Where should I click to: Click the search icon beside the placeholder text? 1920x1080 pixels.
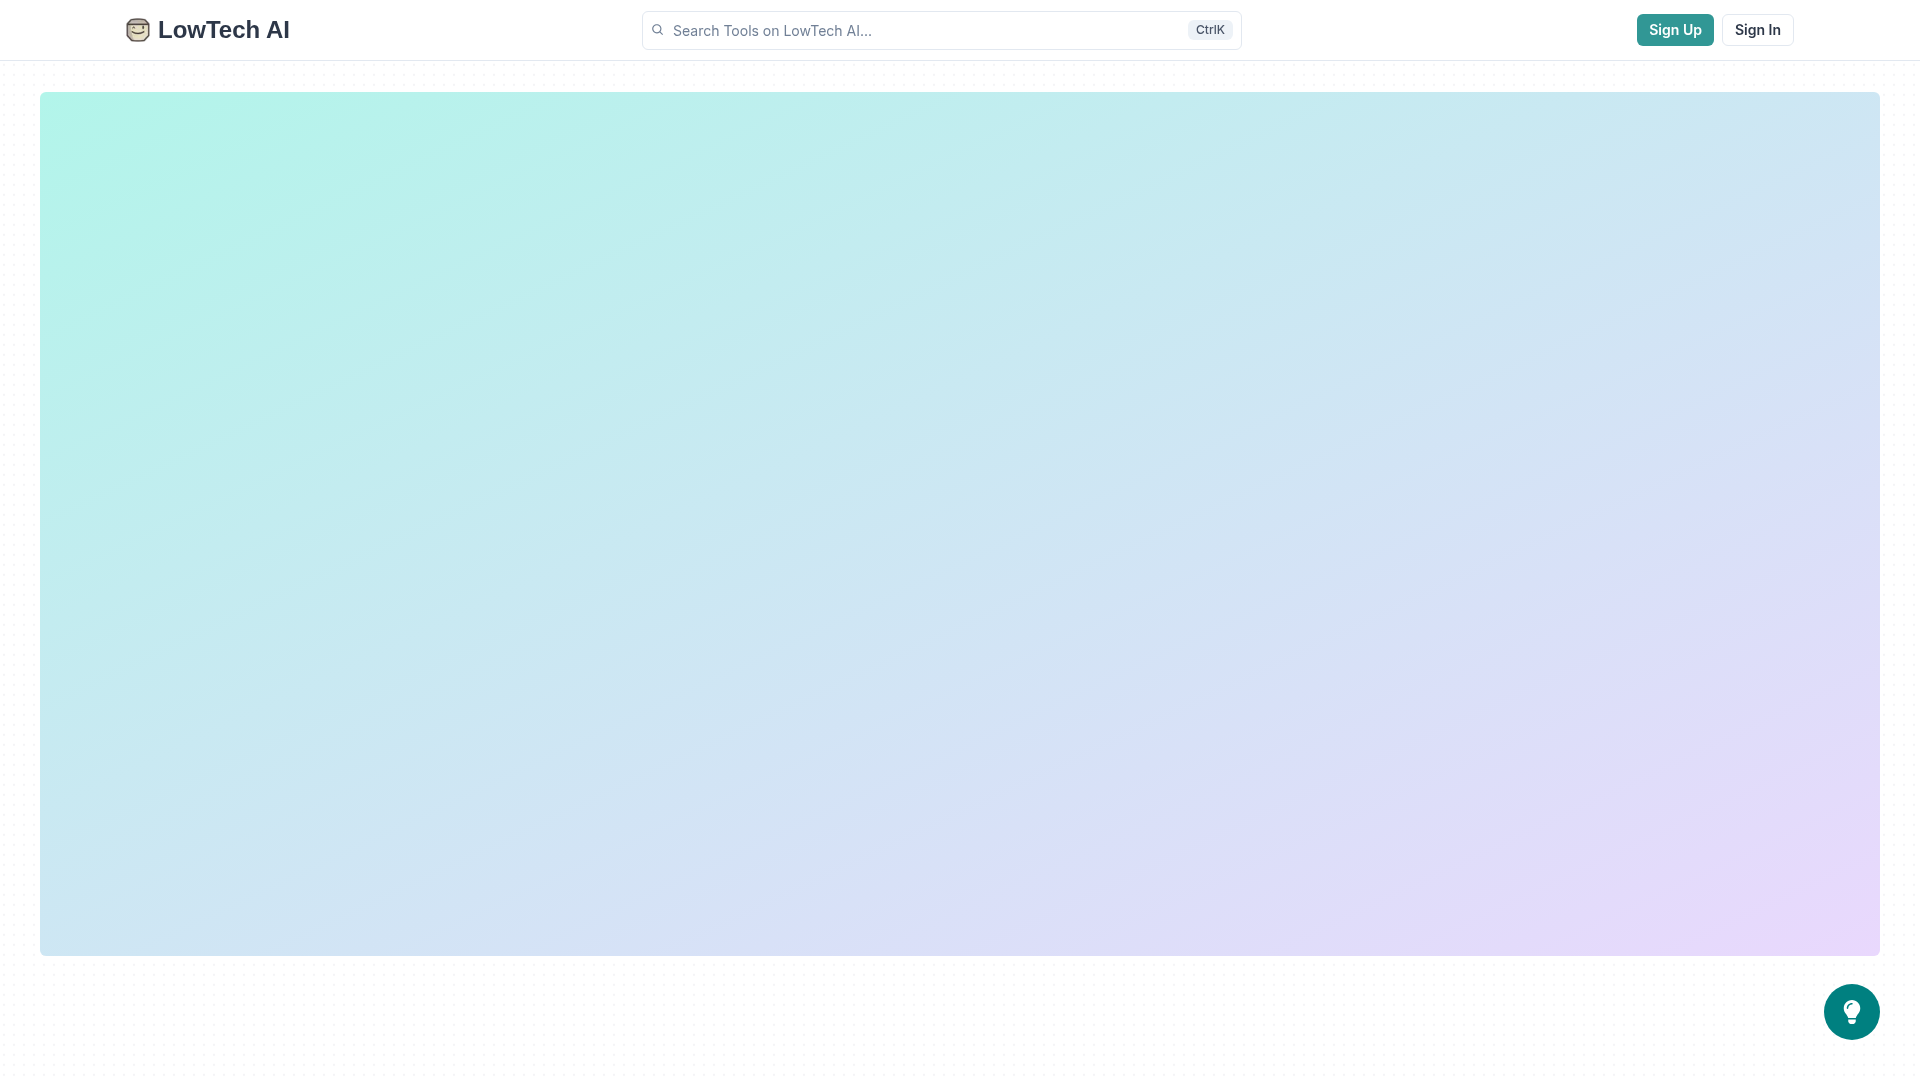coord(658,30)
